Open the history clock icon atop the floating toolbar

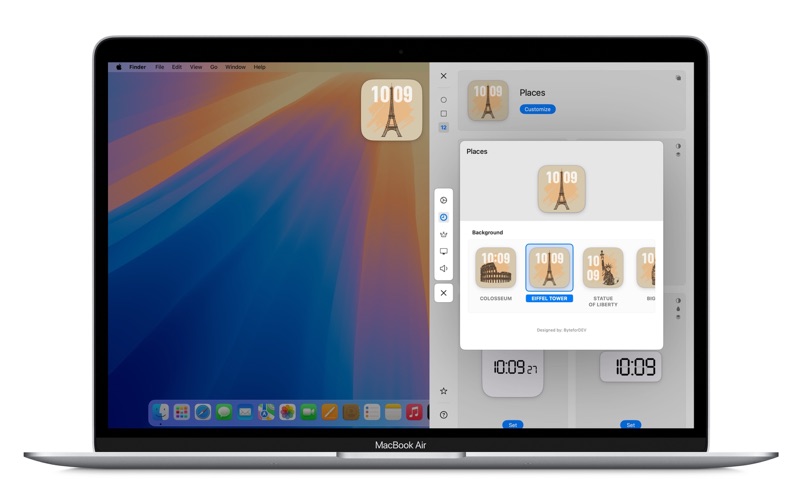point(443,200)
